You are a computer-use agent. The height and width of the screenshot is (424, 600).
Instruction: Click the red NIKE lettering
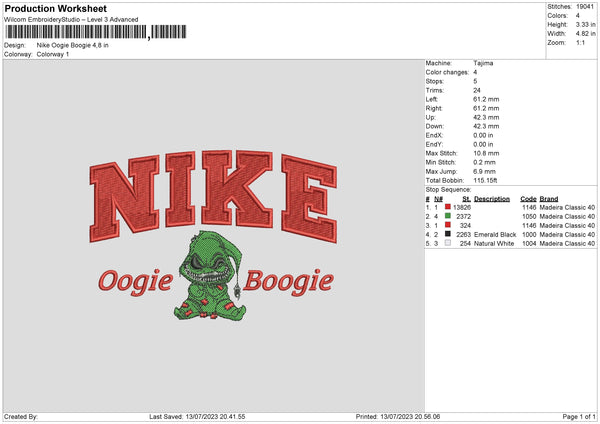[214, 196]
